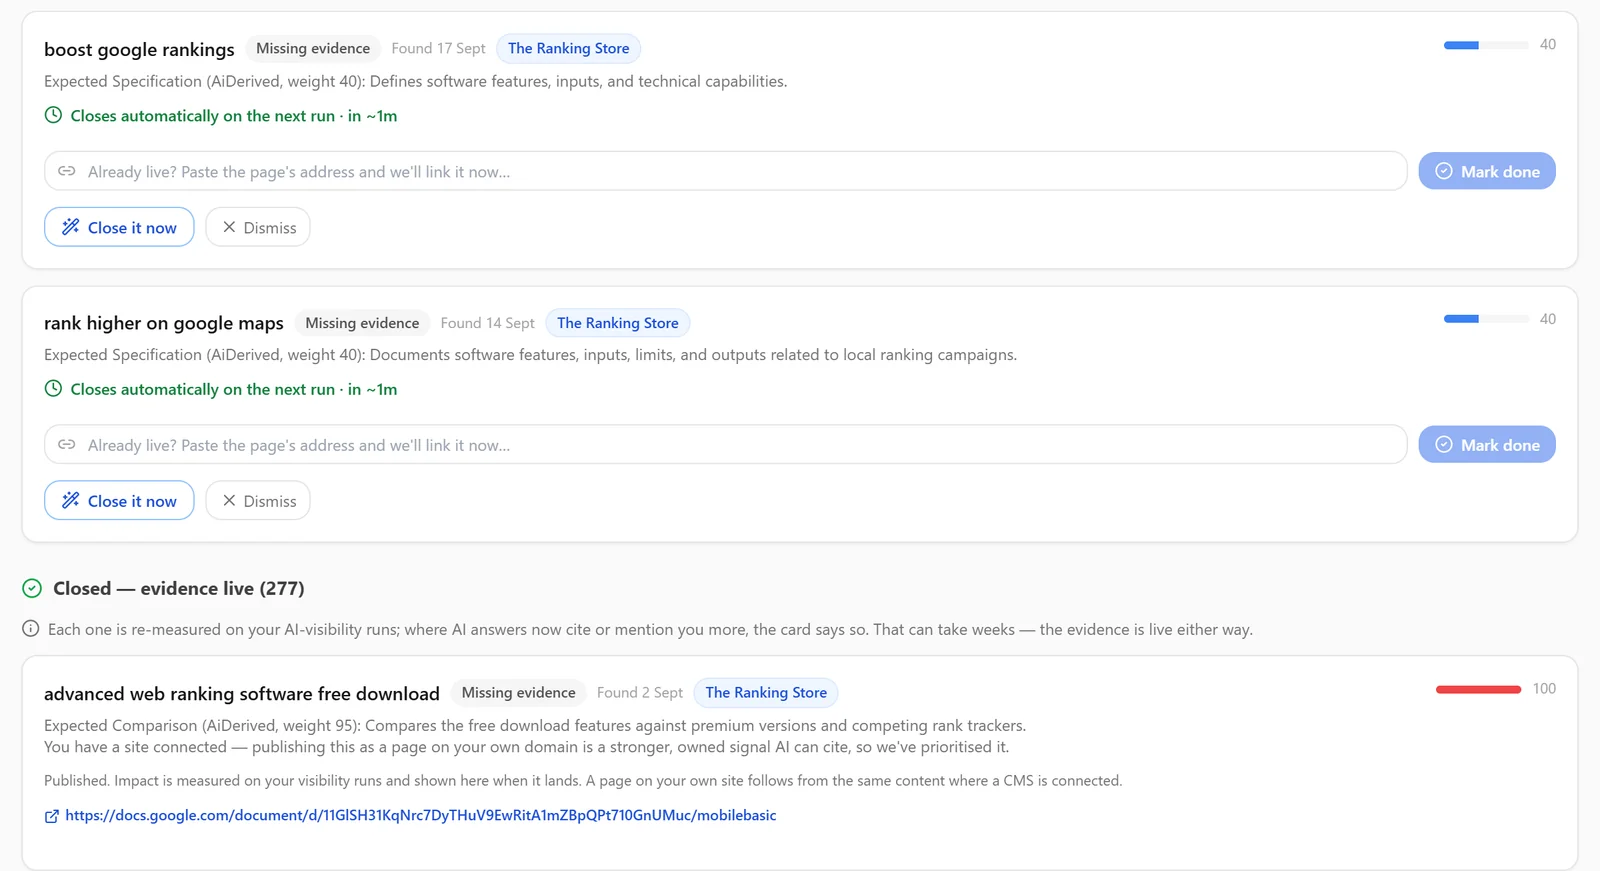Viewport: 1600px width, 871px height.
Task: Click clock icon in boost google rankings card
Action: pos(53,115)
